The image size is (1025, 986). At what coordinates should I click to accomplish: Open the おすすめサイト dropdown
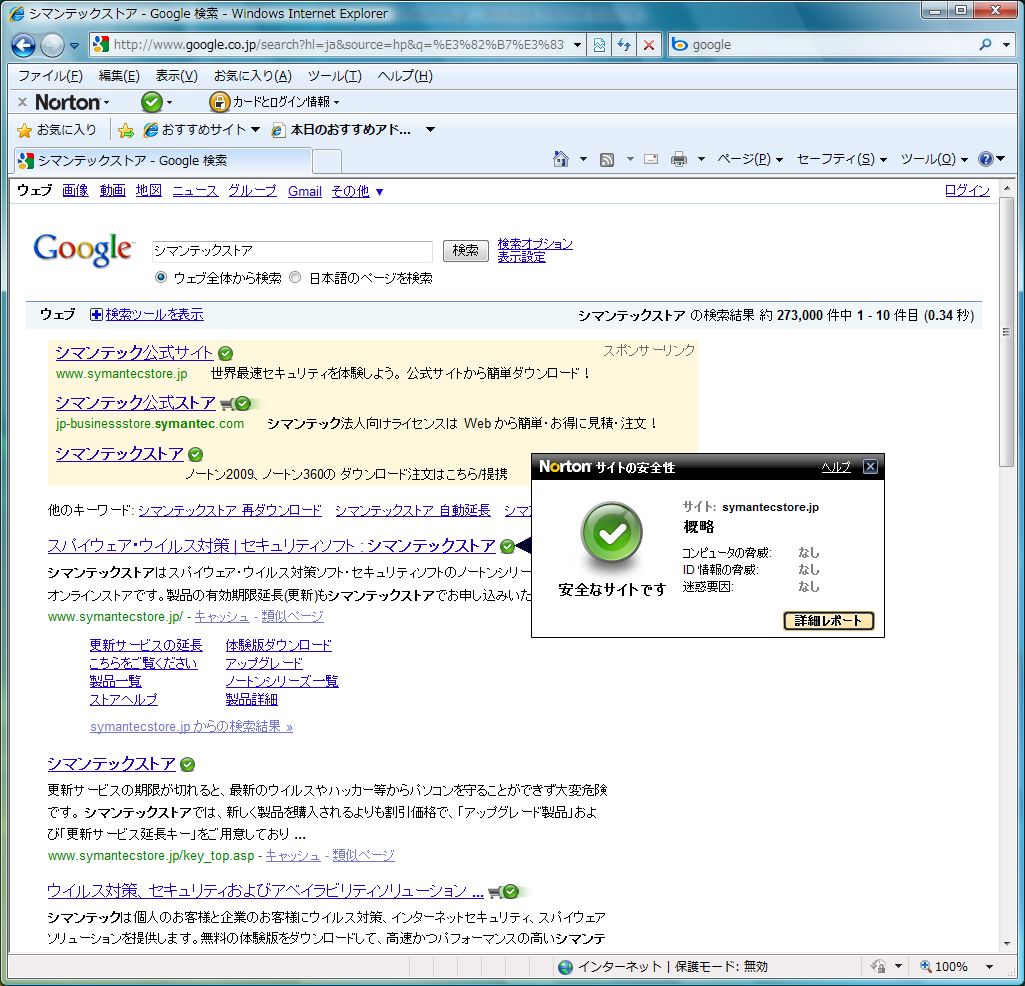coord(256,129)
